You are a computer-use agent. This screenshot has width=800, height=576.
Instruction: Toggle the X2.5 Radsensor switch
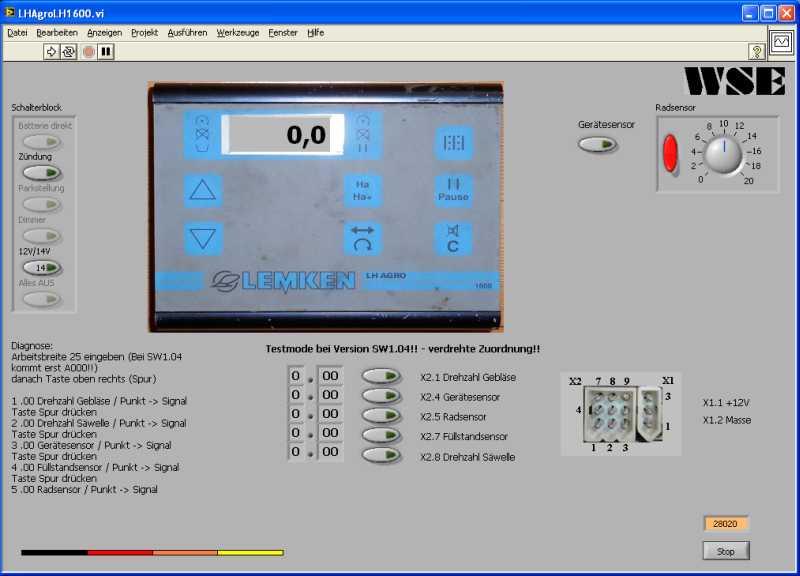[x=381, y=415]
